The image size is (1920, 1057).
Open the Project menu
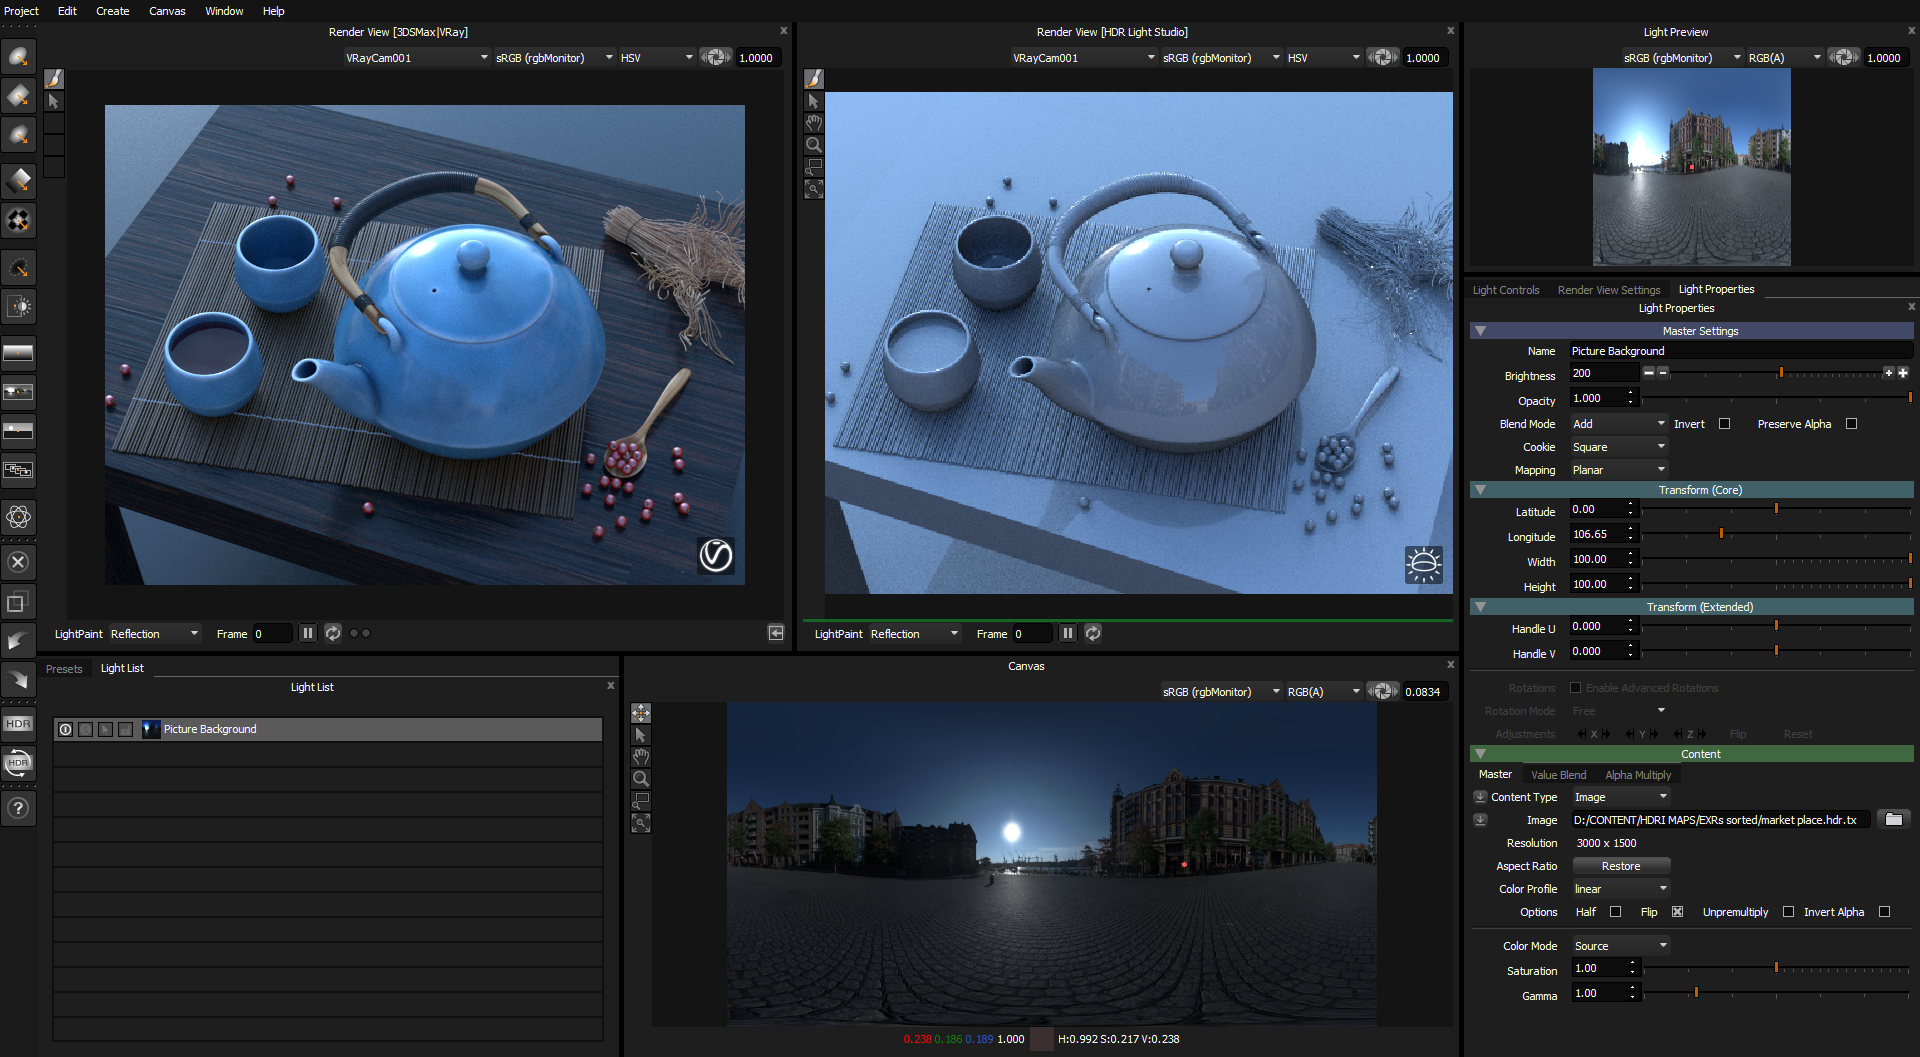point(21,11)
